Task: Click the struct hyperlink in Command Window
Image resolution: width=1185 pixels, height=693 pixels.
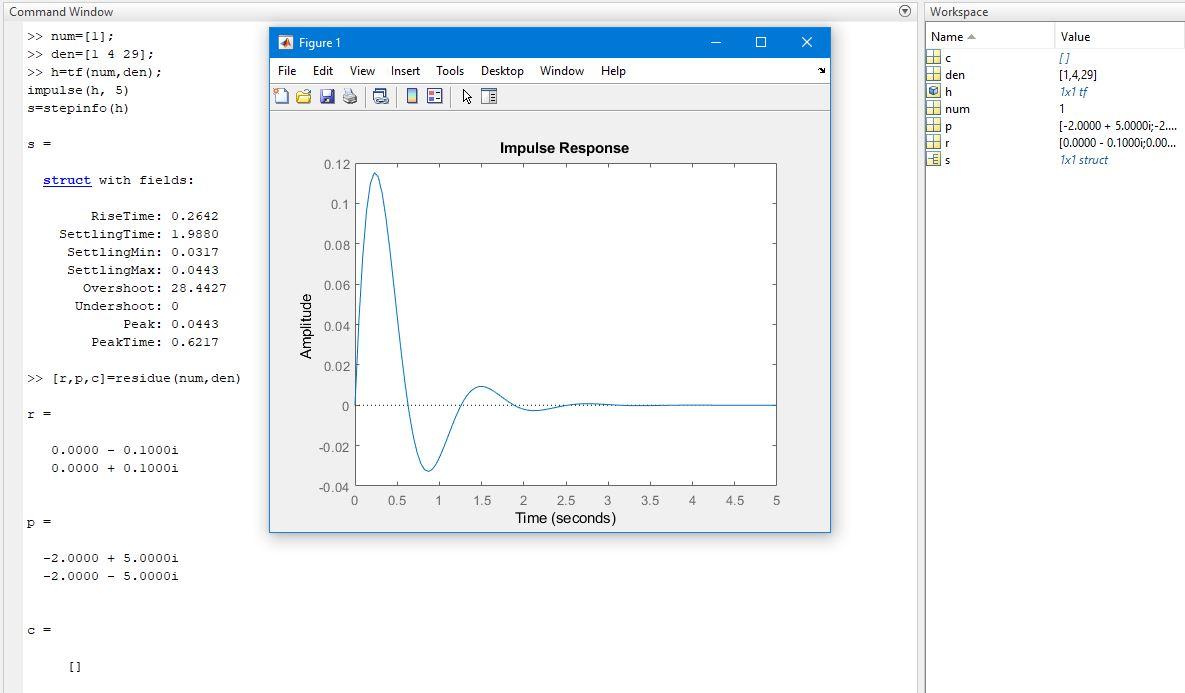Action: pyautogui.click(x=67, y=180)
